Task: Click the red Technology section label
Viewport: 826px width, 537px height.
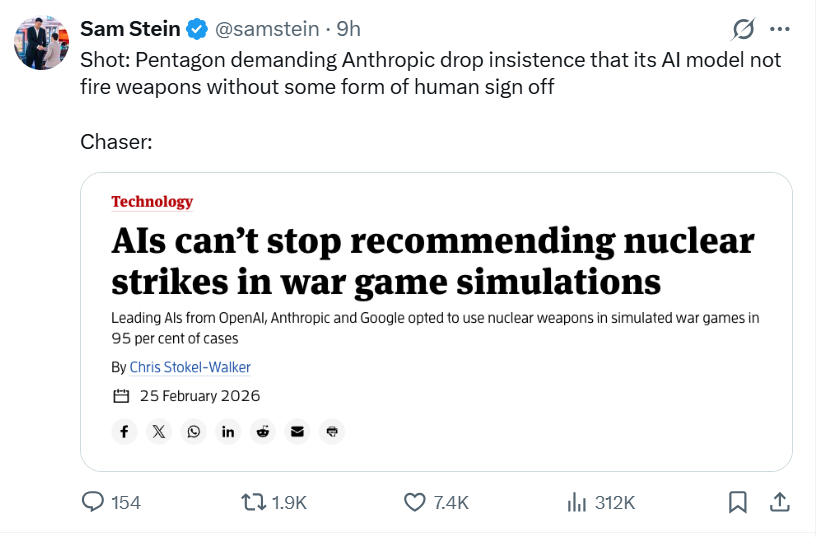Action: (x=152, y=202)
